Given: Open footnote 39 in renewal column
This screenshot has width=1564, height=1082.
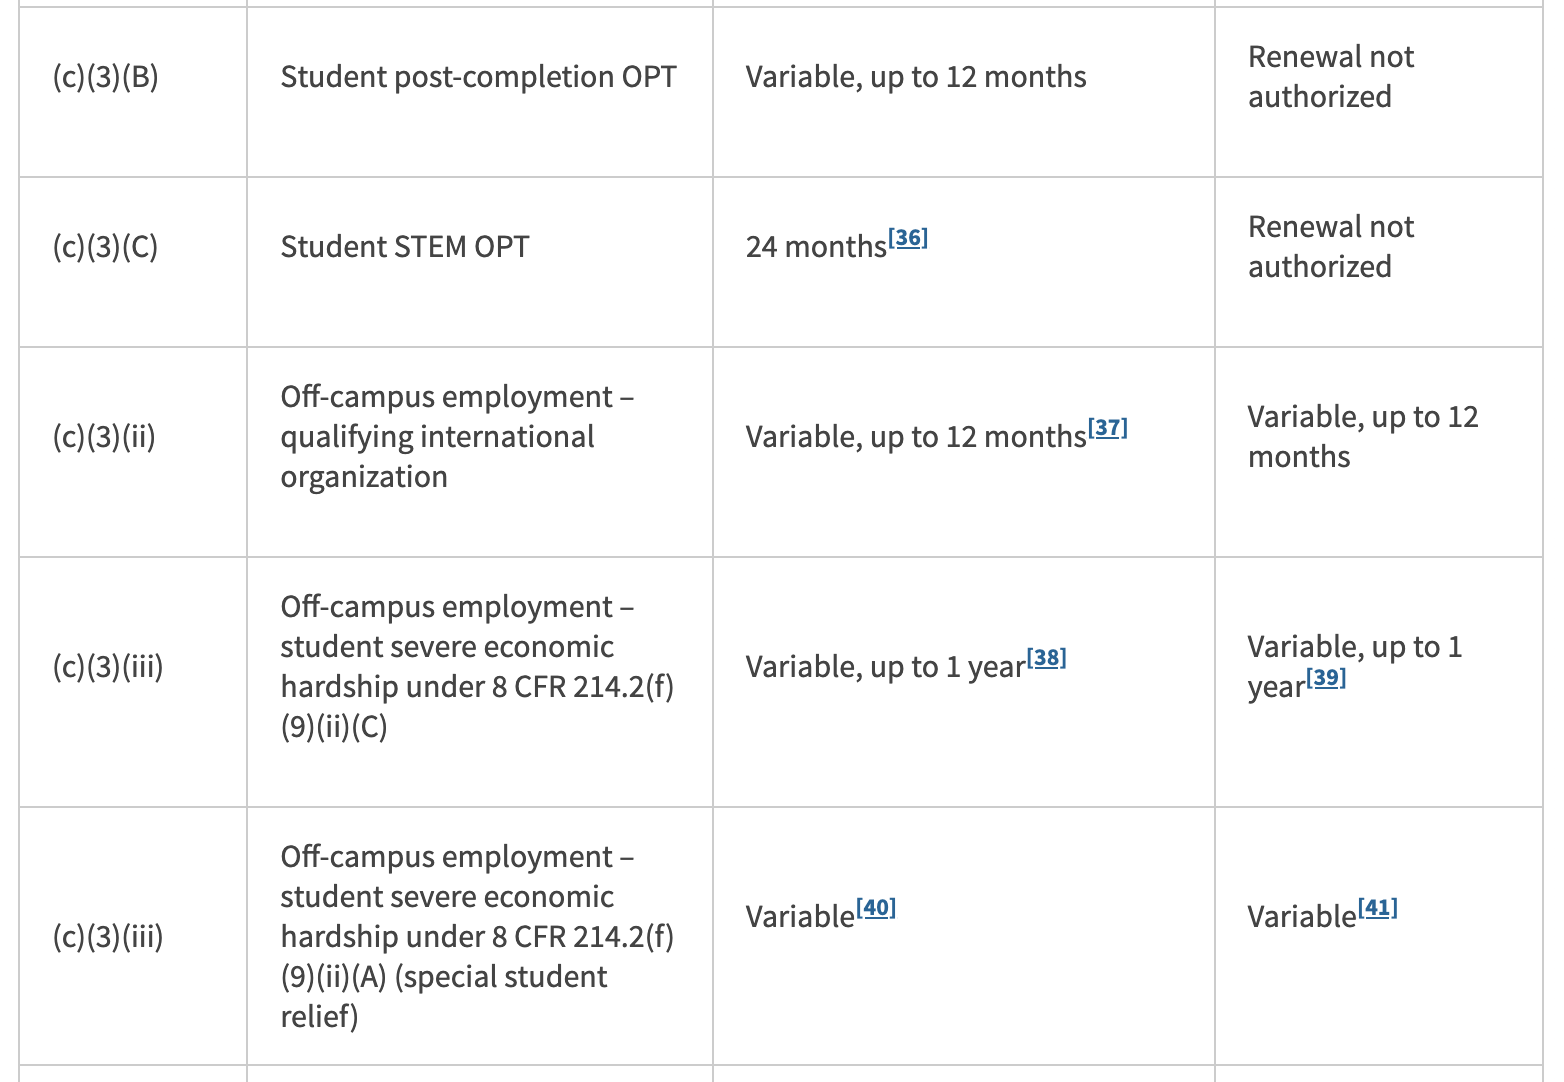Looking at the screenshot, I should coord(1326,678).
